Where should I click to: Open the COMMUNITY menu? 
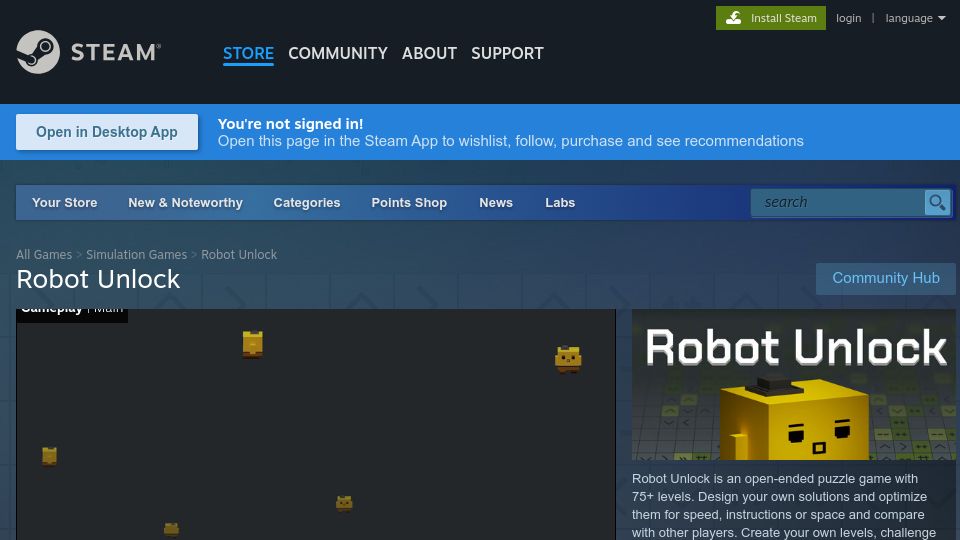[x=337, y=53]
